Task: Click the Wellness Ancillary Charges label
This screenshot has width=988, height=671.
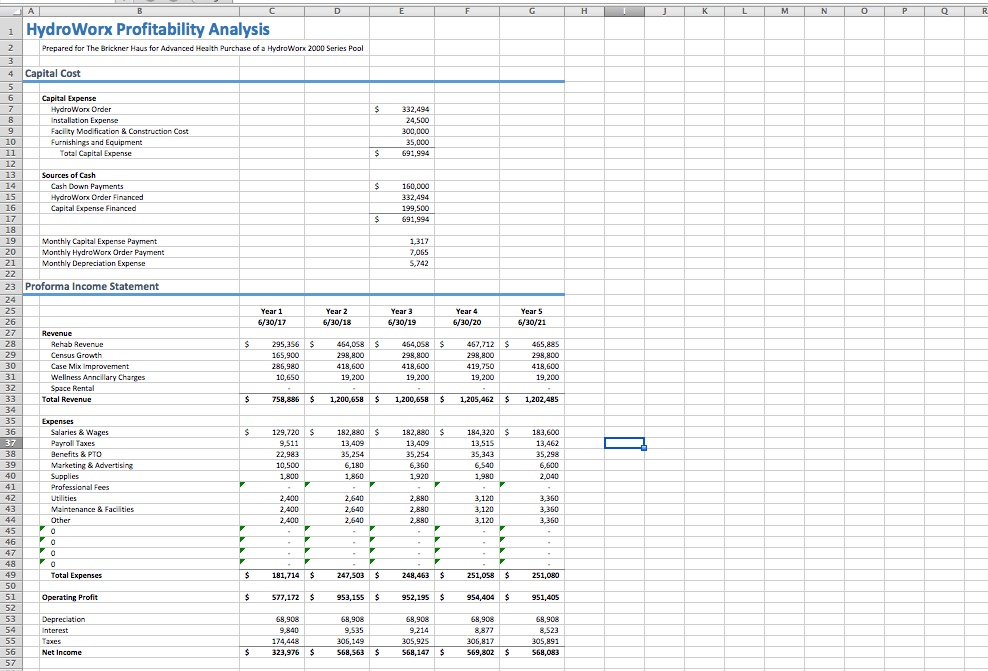Action: click(98, 377)
